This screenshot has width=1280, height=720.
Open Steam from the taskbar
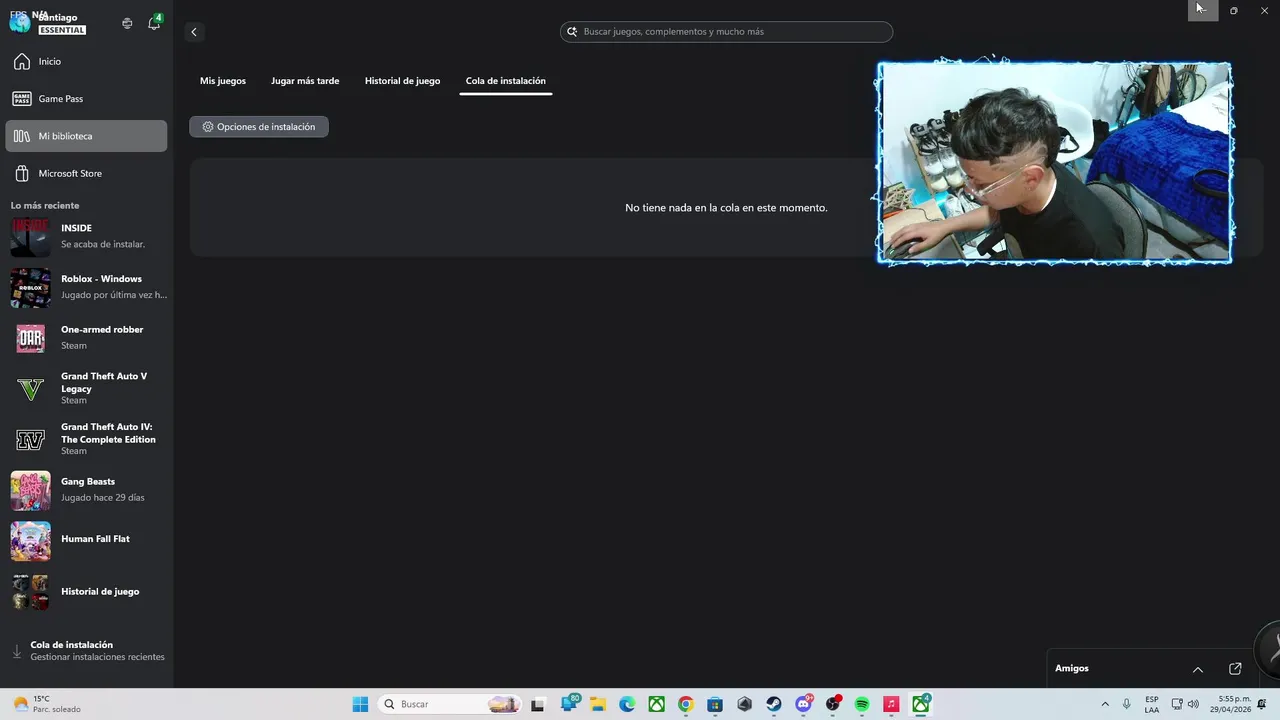[x=774, y=704]
